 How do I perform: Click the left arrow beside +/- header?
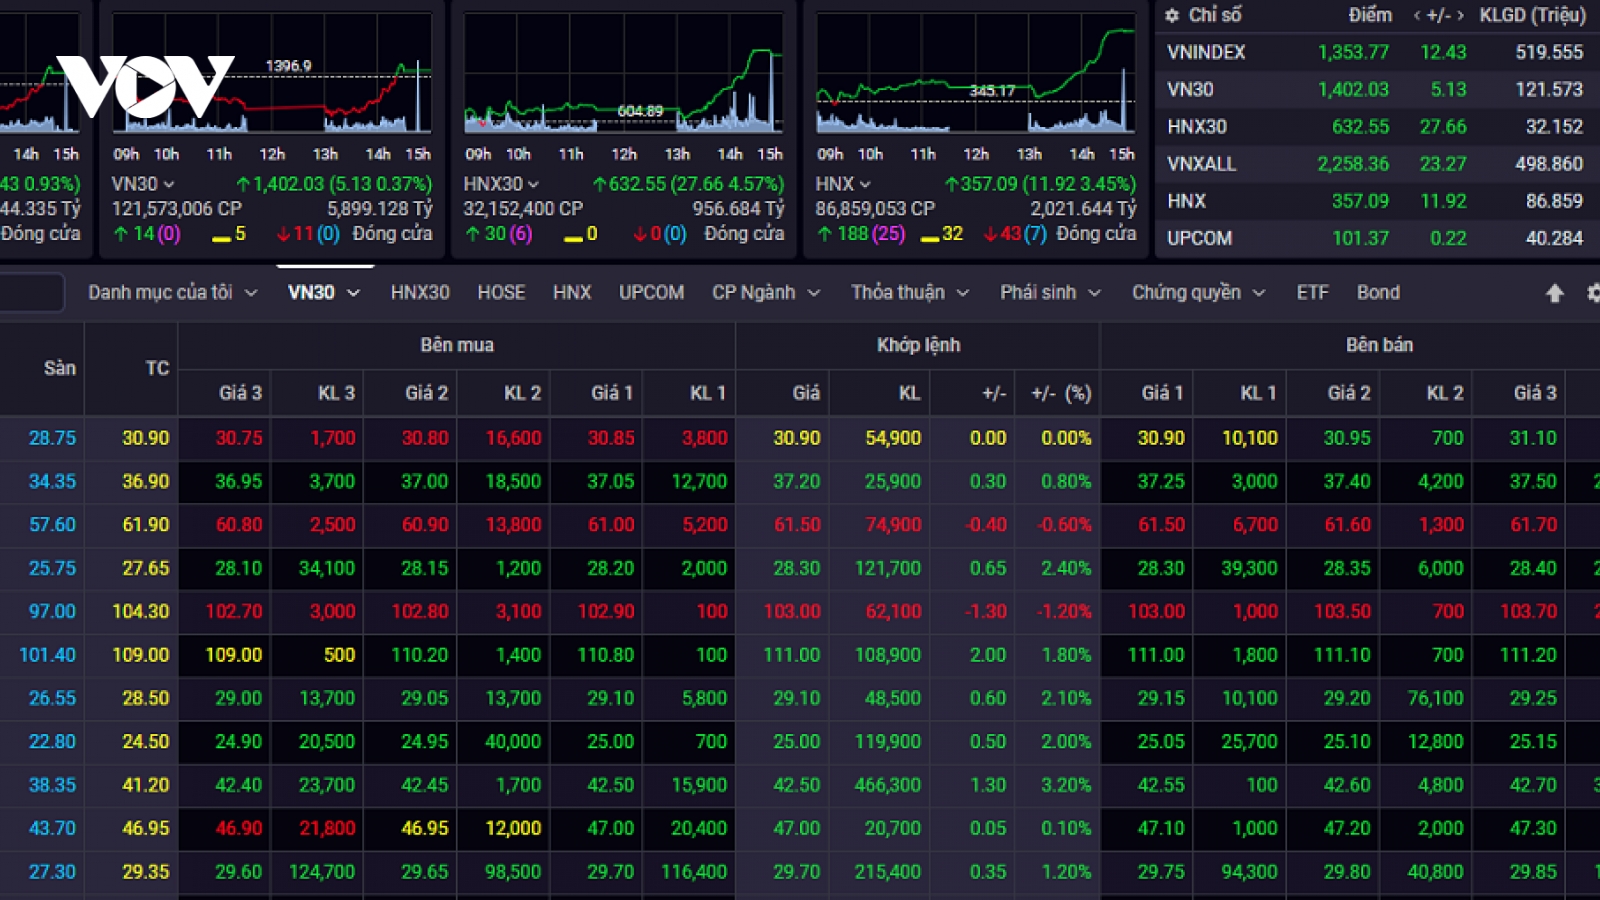point(1417,15)
